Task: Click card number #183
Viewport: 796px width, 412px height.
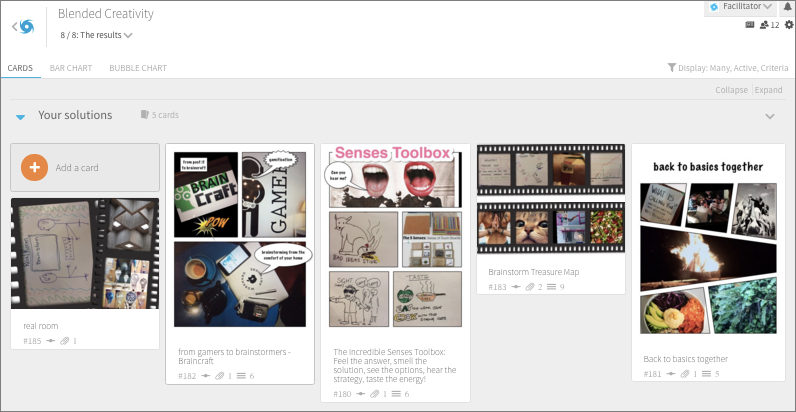Action: [x=498, y=287]
